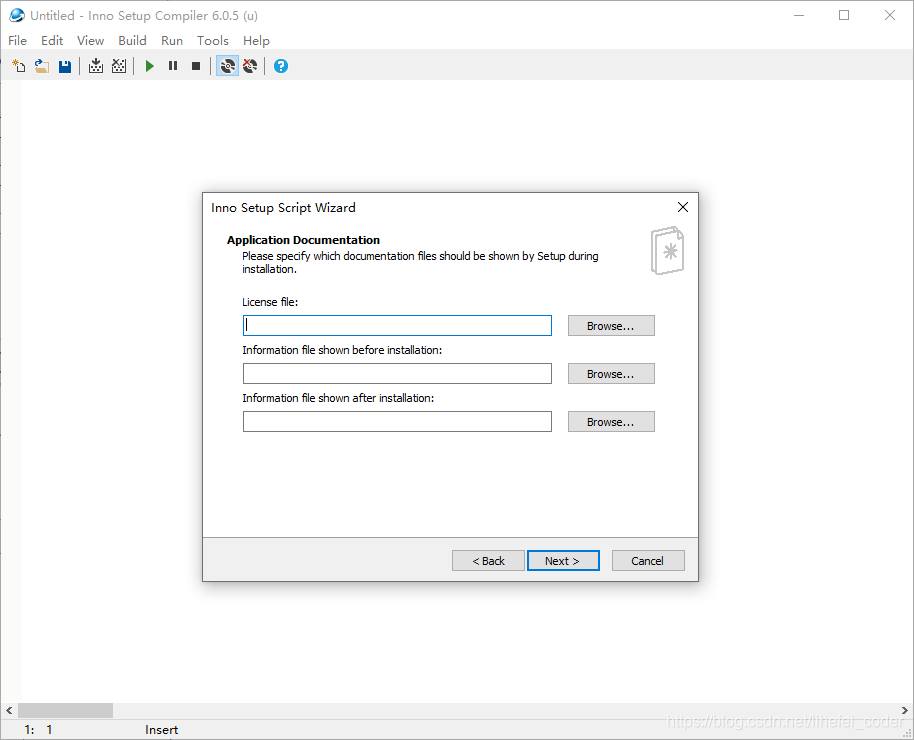
Task: Open the Build menu
Action: tap(132, 40)
